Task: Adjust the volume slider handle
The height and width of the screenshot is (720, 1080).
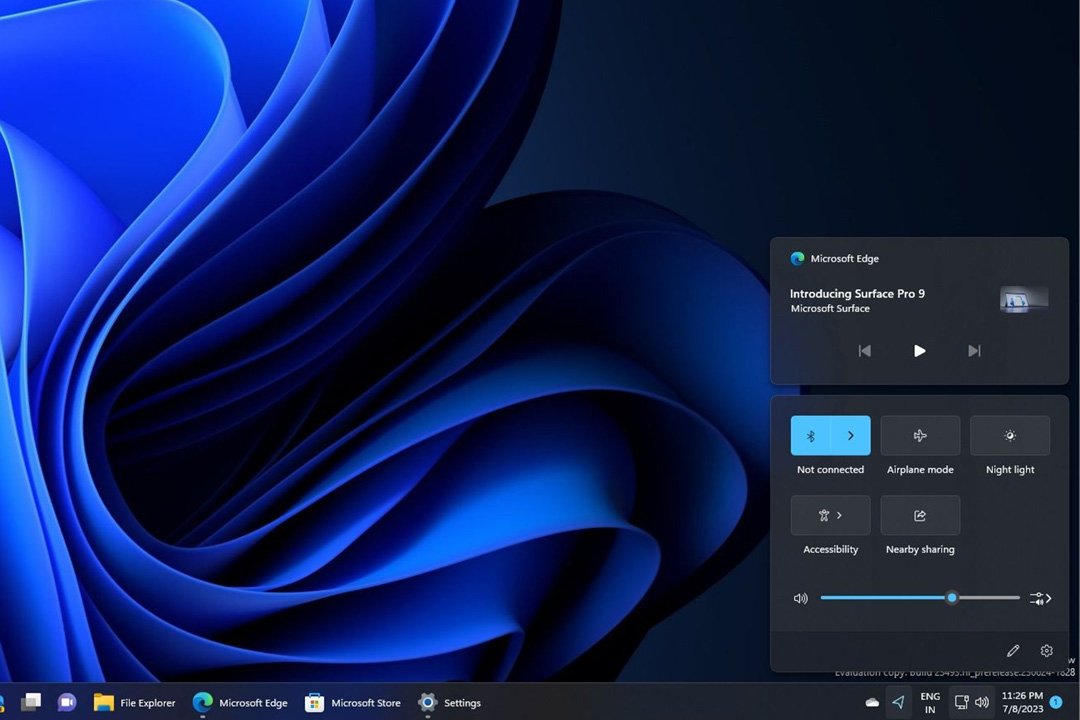Action: (x=952, y=597)
